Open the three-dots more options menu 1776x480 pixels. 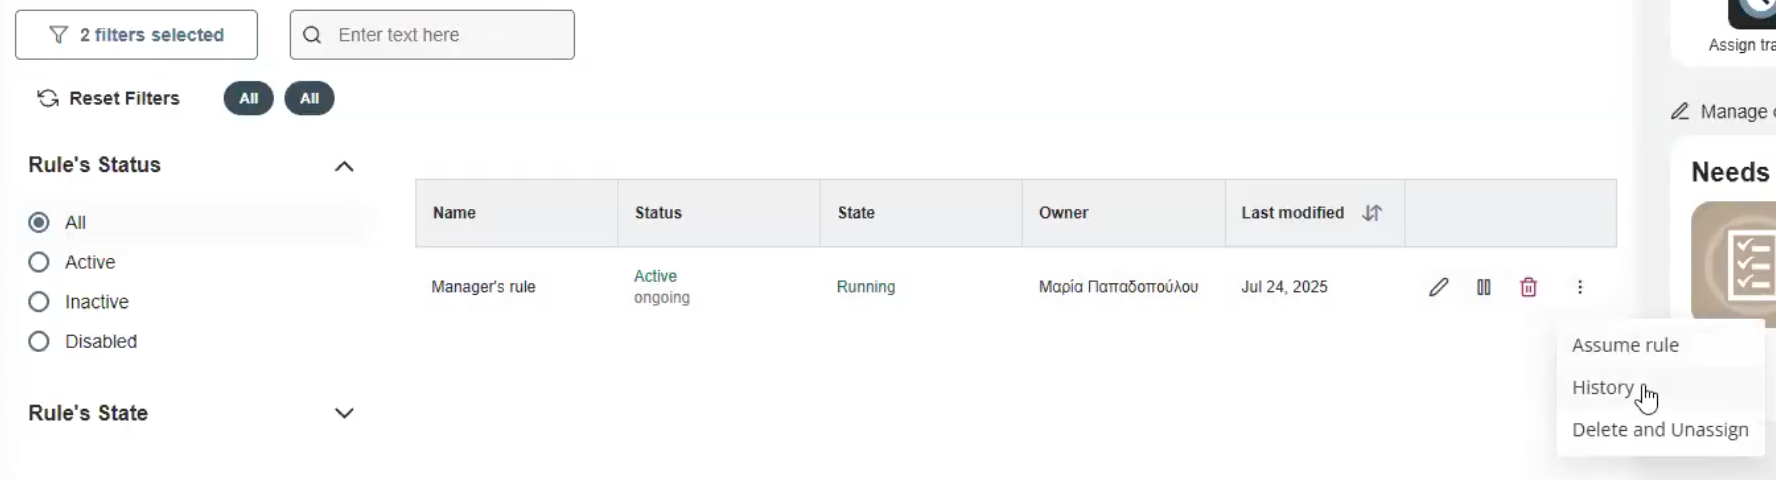pyautogui.click(x=1580, y=287)
